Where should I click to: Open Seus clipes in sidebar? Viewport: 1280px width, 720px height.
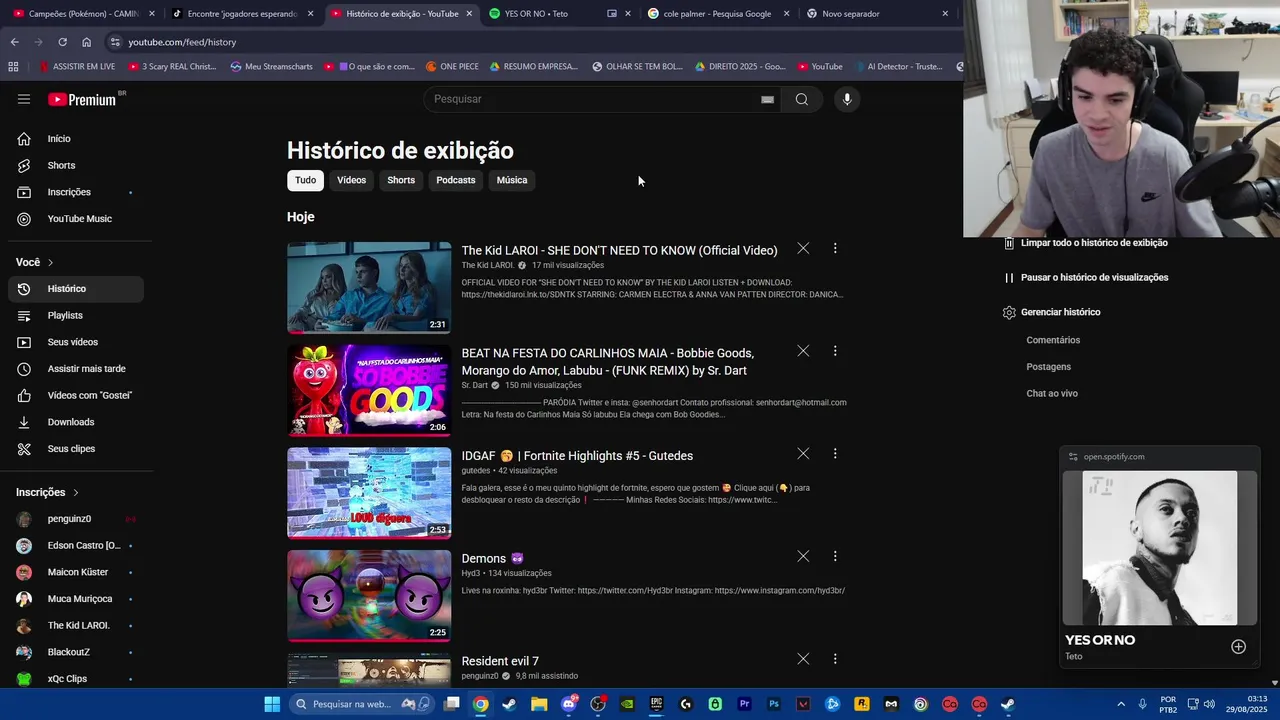pos(76,449)
